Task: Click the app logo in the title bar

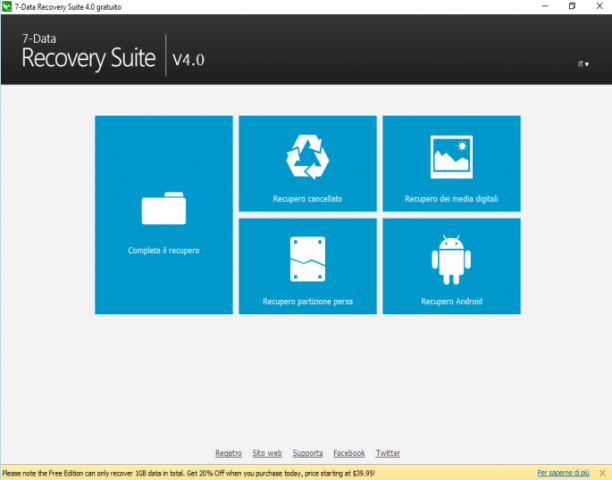Action: pyautogui.click(x=7, y=7)
